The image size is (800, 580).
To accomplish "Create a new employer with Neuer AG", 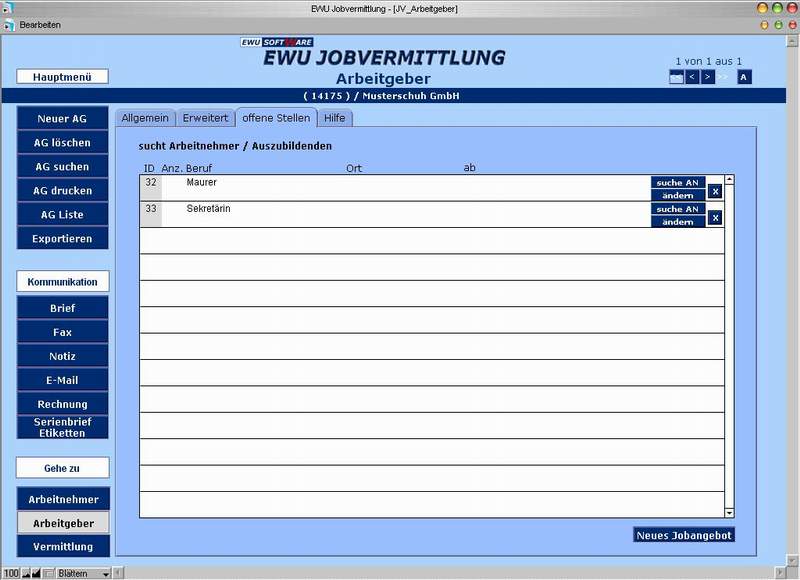I will (62, 118).
